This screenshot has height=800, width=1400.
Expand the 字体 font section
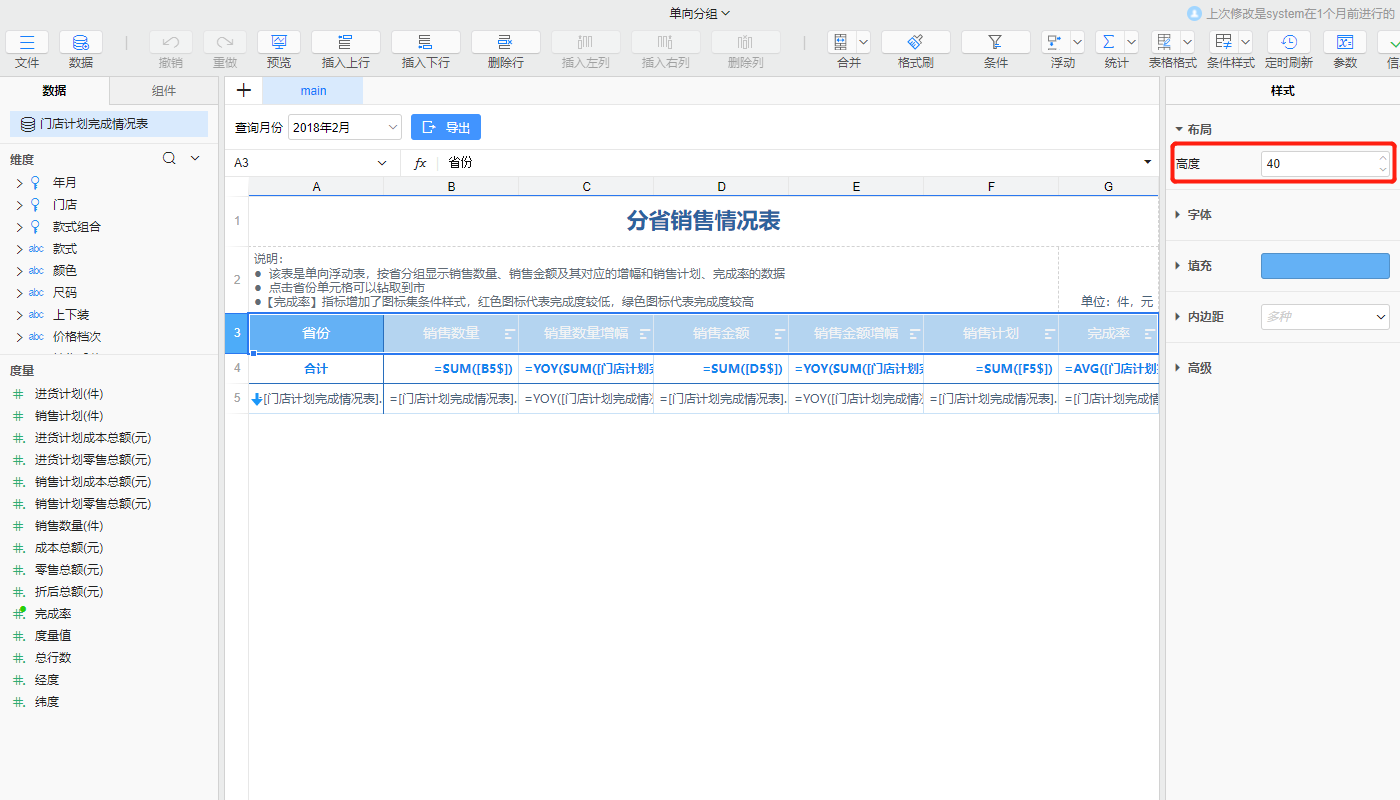1180,215
